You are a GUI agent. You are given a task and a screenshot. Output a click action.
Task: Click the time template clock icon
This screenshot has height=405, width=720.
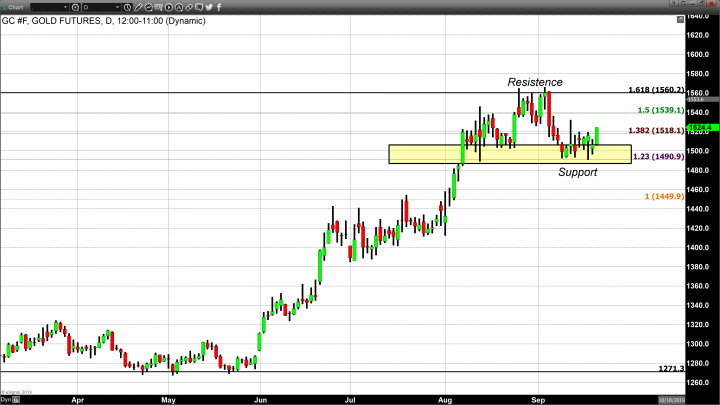tap(127, 7)
